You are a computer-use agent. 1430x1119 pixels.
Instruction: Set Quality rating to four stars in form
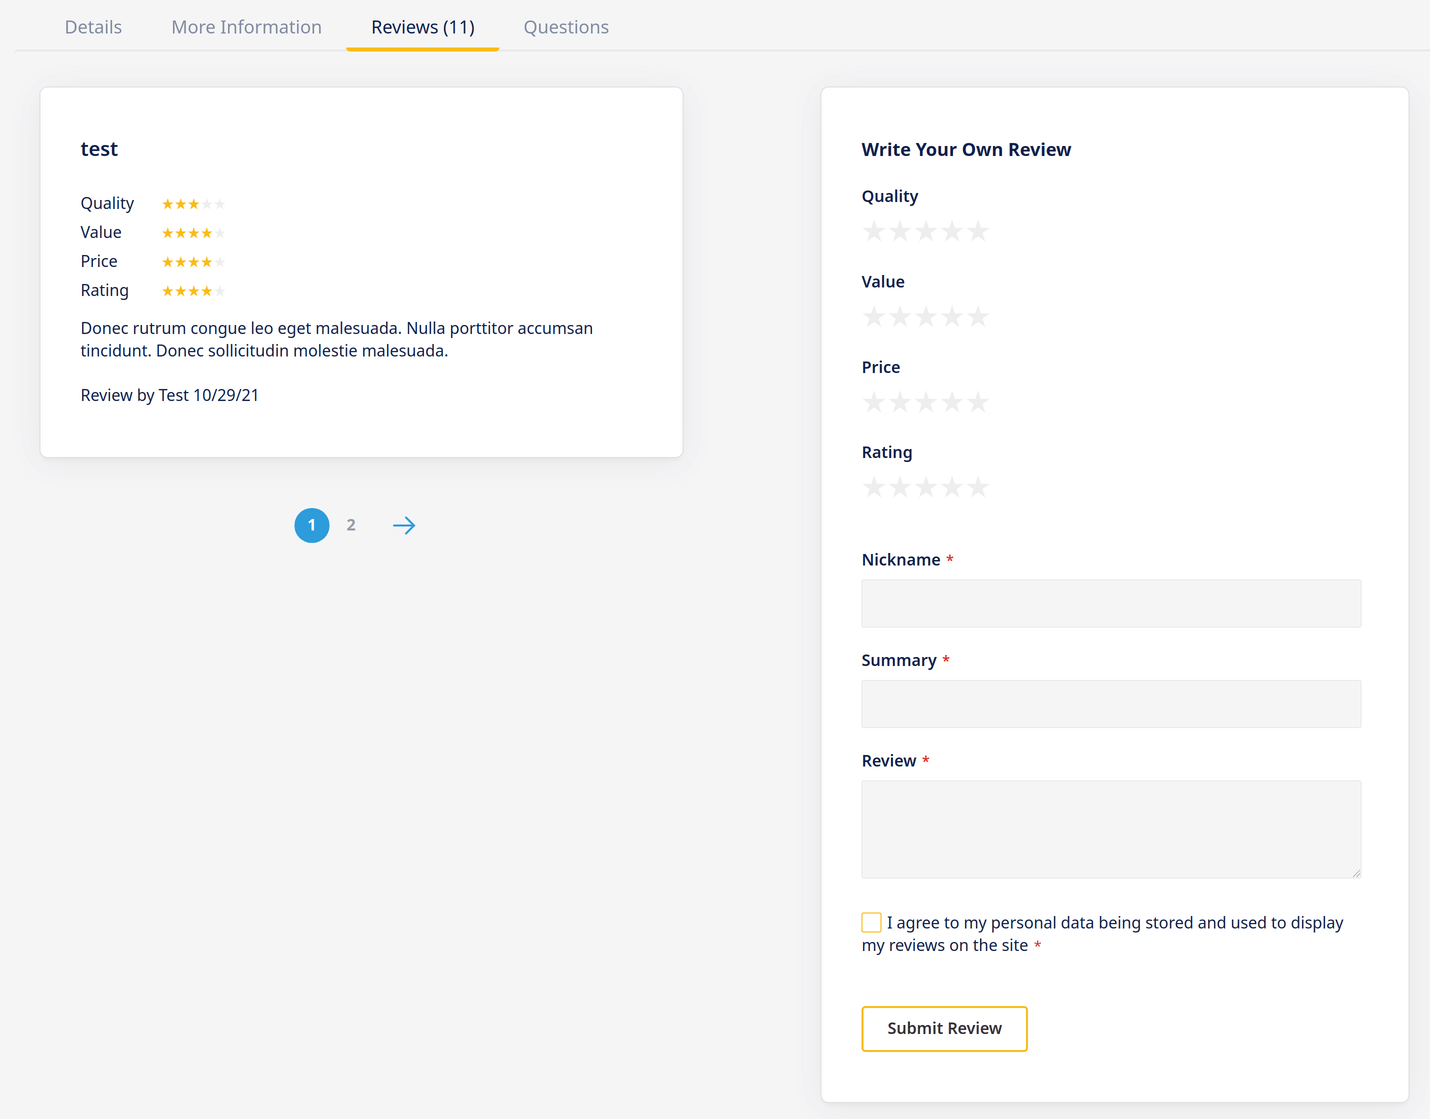pyautogui.click(x=952, y=231)
